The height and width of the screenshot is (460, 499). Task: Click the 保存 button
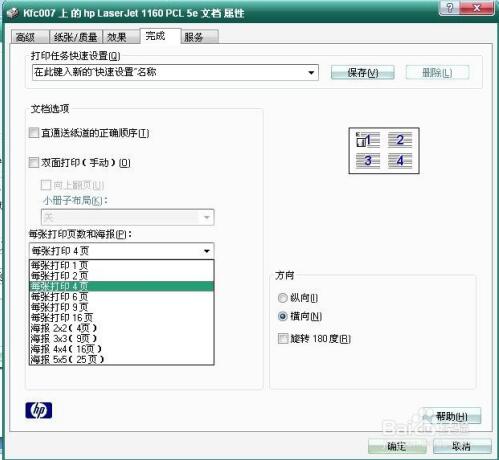(x=363, y=72)
